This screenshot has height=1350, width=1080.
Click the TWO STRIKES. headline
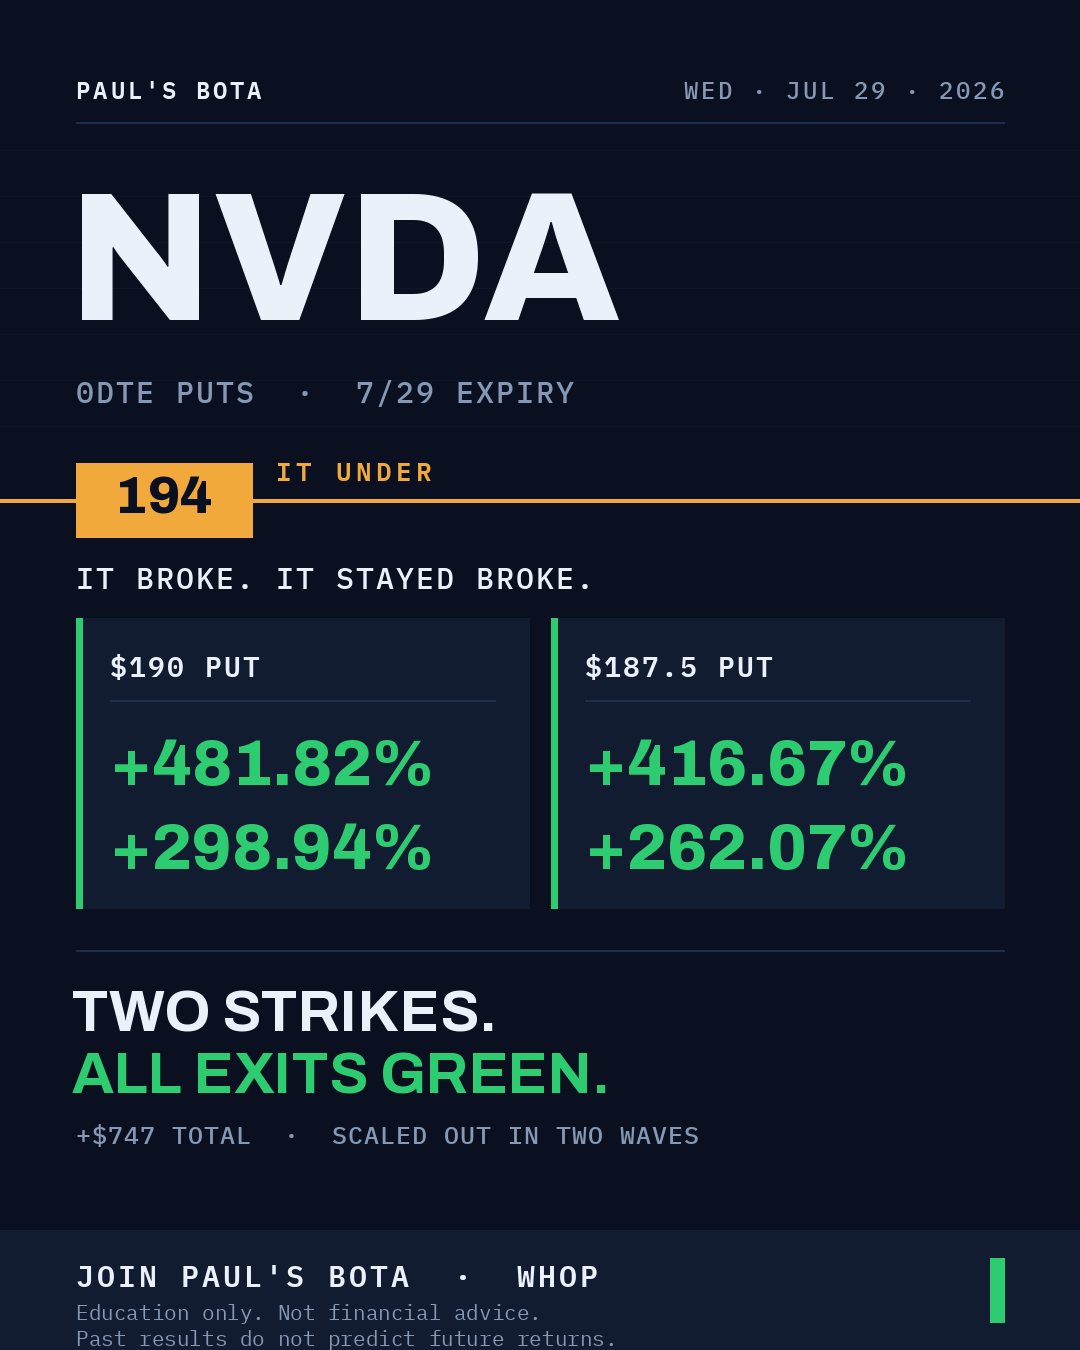[x=284, y=1011]
